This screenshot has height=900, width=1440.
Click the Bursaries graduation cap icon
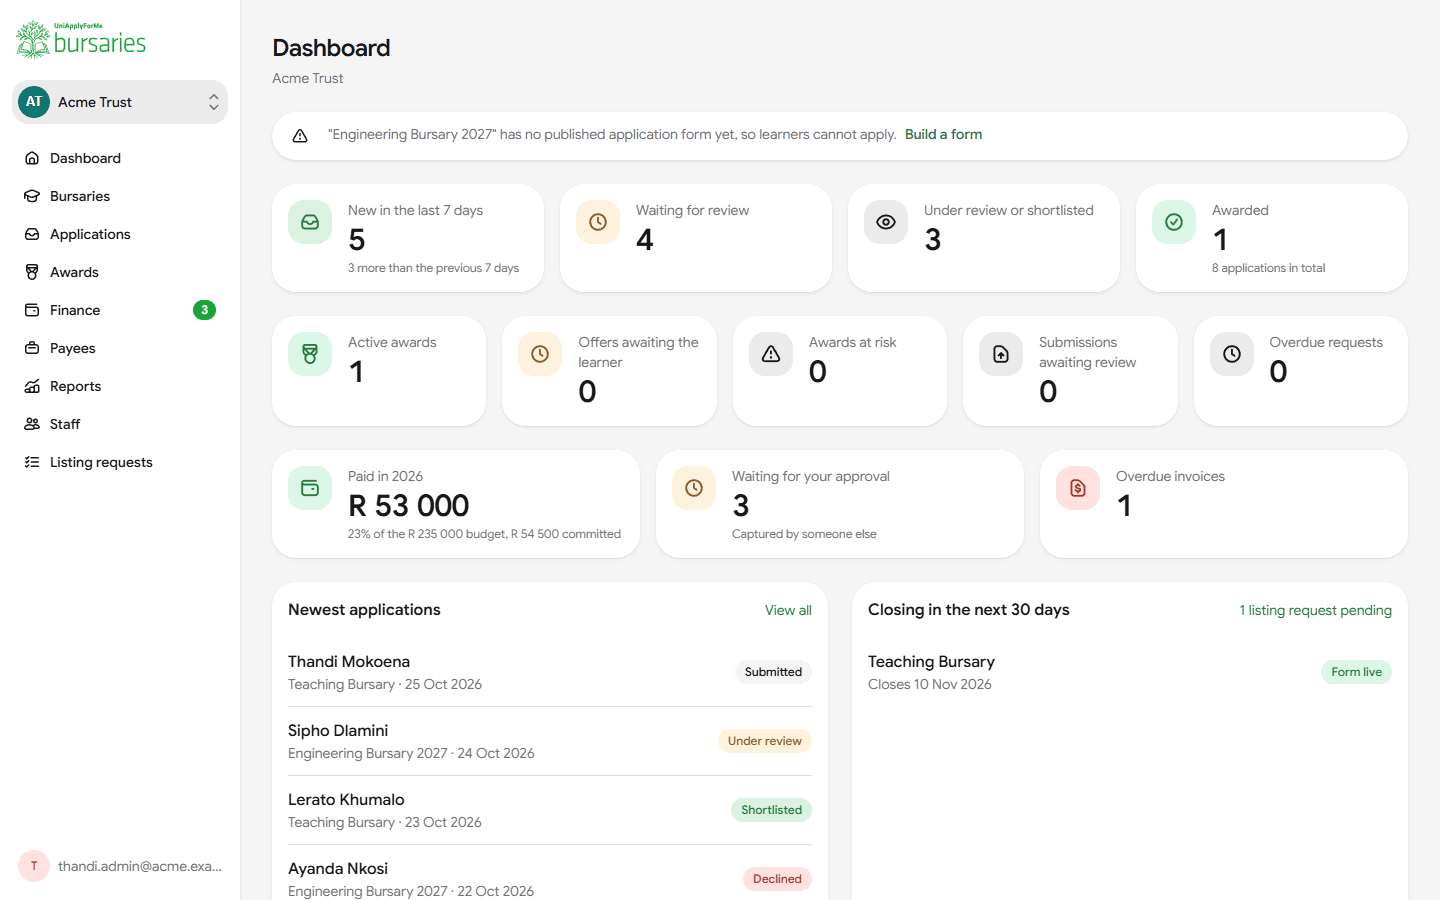click(x=32, y=196)
